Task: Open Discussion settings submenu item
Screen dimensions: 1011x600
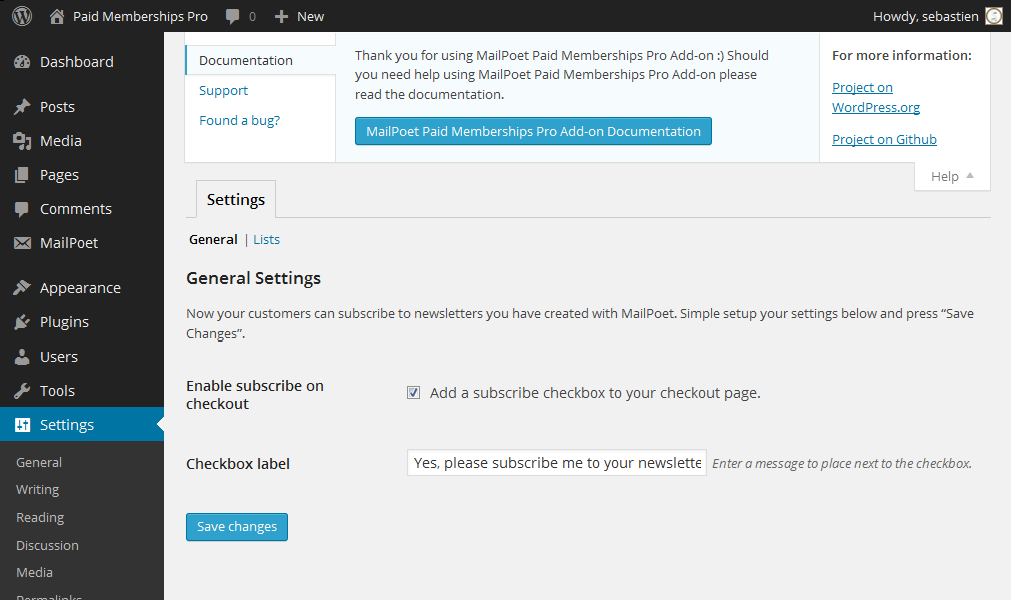Action: pyautogui.click(x=47, y=545)
